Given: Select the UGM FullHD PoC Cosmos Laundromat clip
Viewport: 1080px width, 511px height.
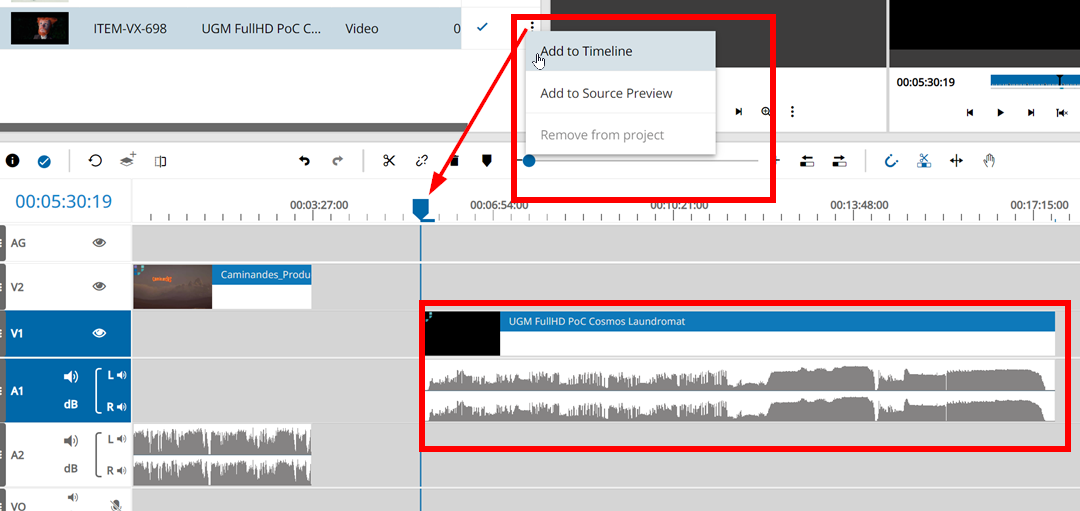Looking at the screenshot, I should 740,332.
